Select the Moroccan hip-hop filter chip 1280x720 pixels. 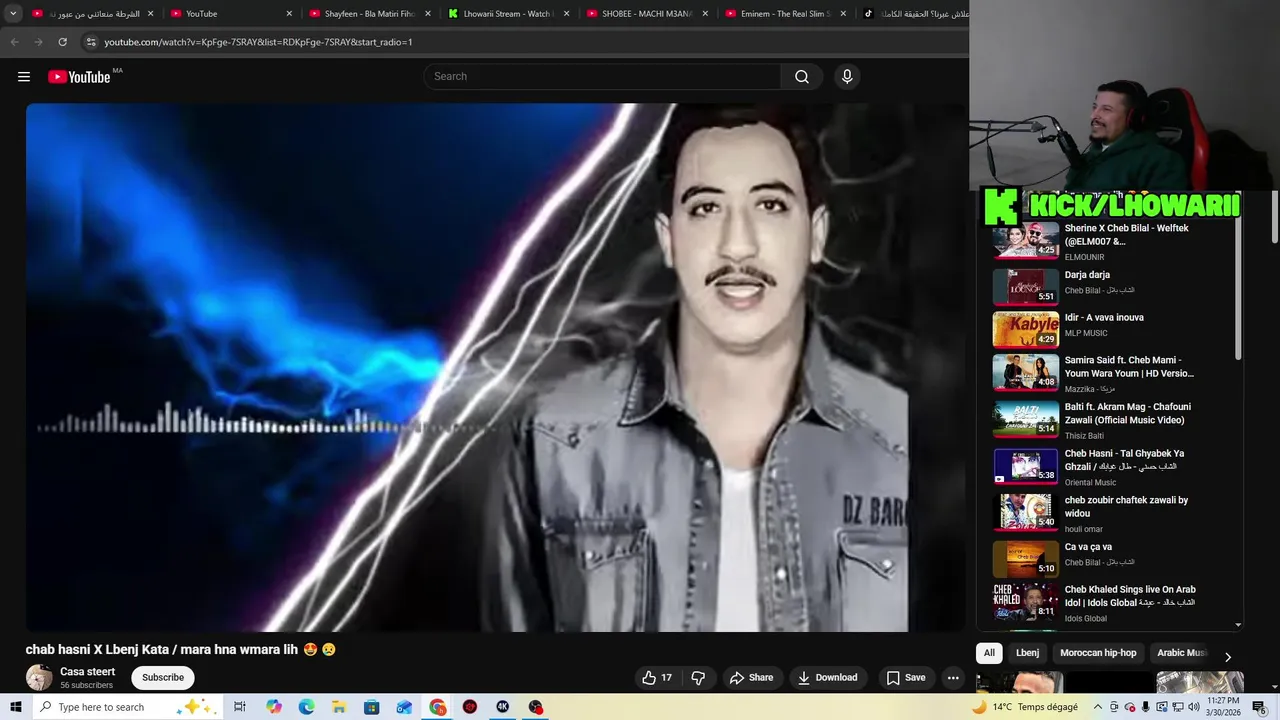1098,653
